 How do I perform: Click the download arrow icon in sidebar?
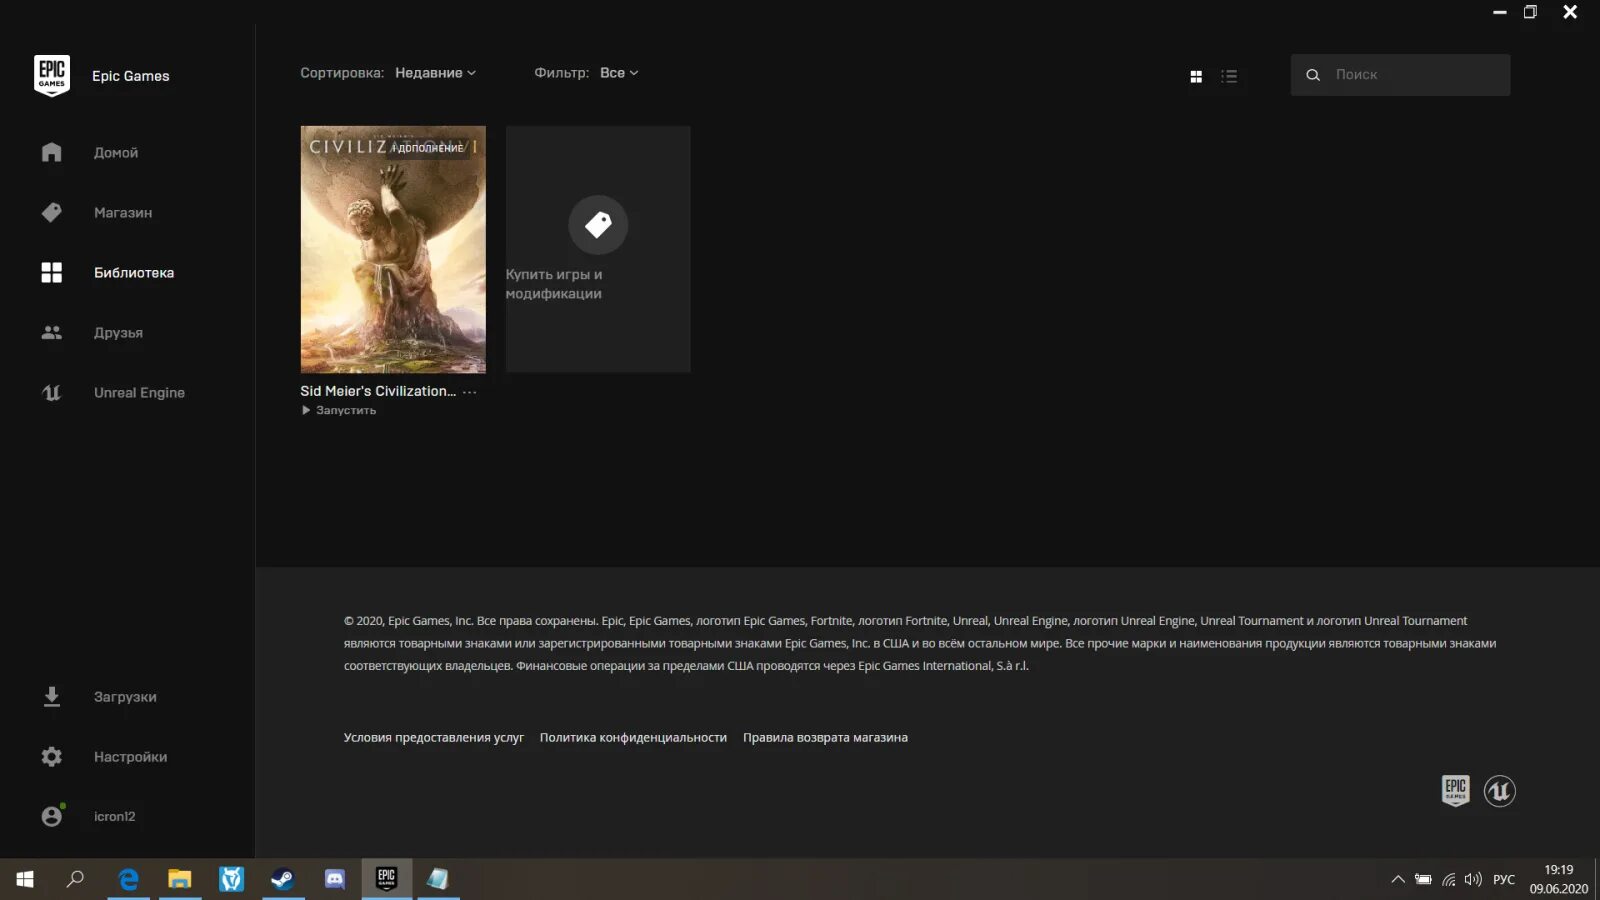(x=52, y=696)
